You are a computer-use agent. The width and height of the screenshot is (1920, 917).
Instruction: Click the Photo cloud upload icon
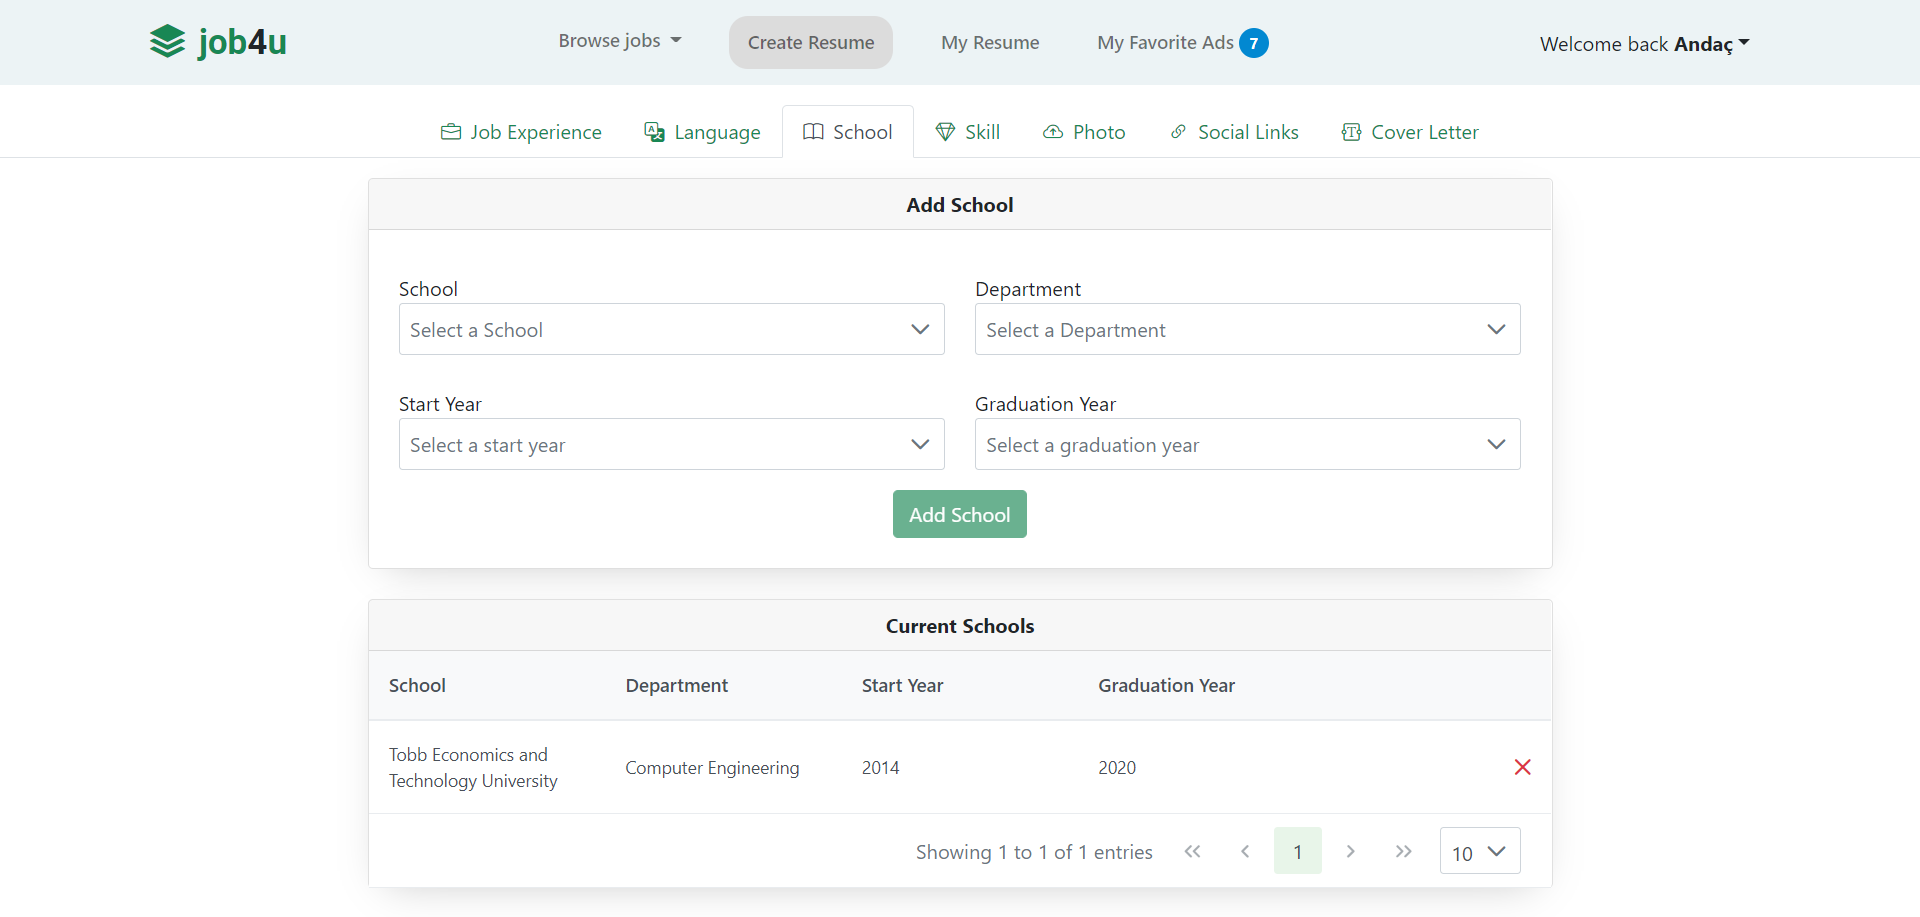(x=1053, y=132)
